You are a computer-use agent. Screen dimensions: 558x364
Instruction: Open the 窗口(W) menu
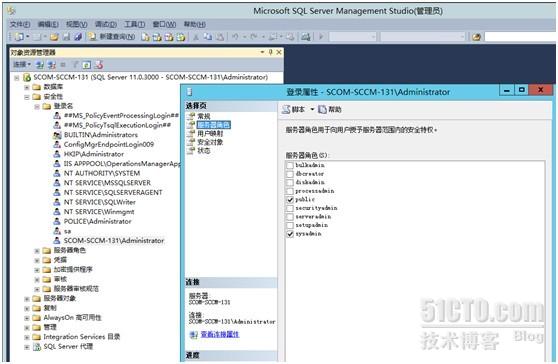coord(164,24)
